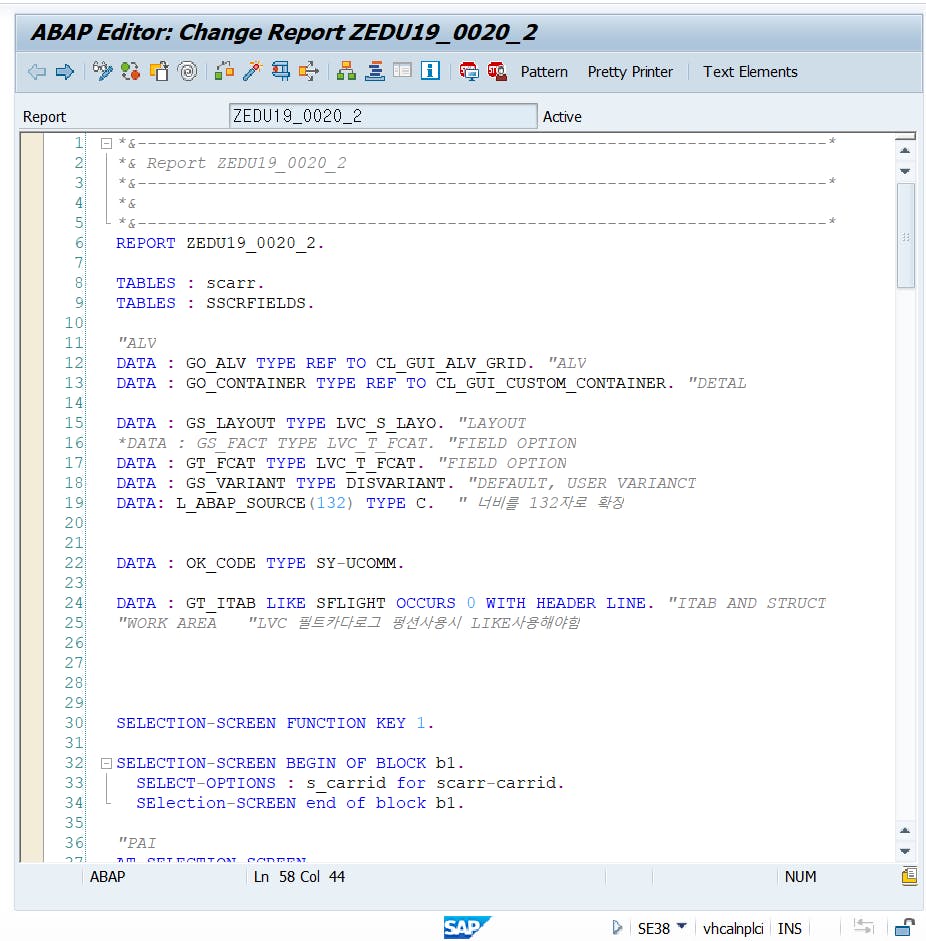This screenshot has width=926, height=941.
Task: Collapse the SELECTION-SCREEN block at line 32
Action: 106,763
